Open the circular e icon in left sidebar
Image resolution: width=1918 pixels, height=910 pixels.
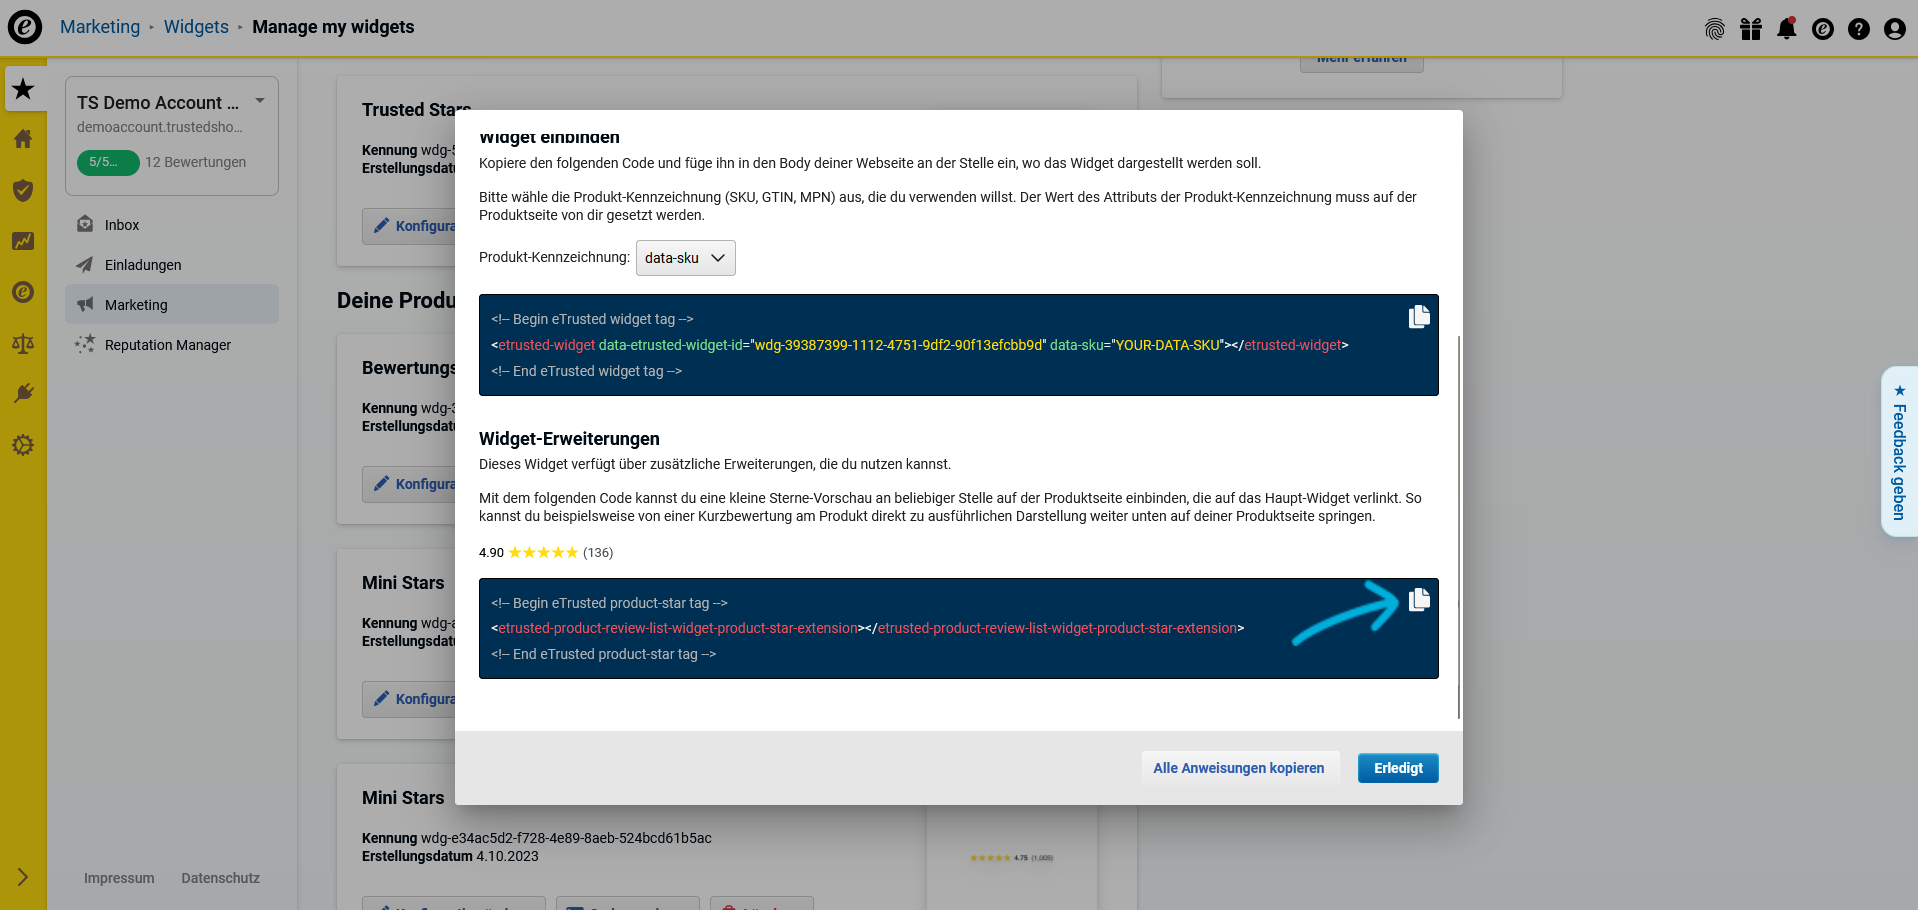[23, 292]
